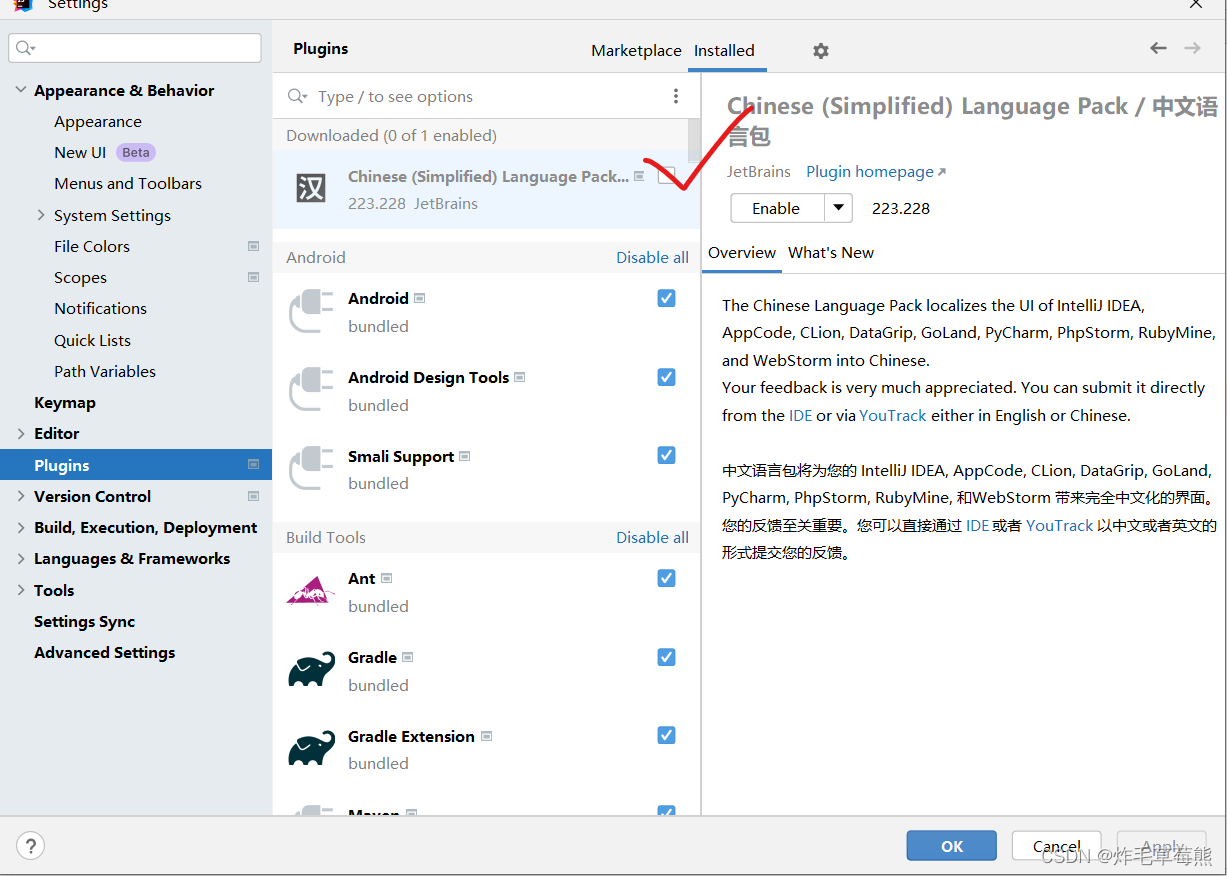The height and width of the screenshot is (876, 1227).
Task: Click the bundled tag icon next to Ant
Action: tap(387, 578)
